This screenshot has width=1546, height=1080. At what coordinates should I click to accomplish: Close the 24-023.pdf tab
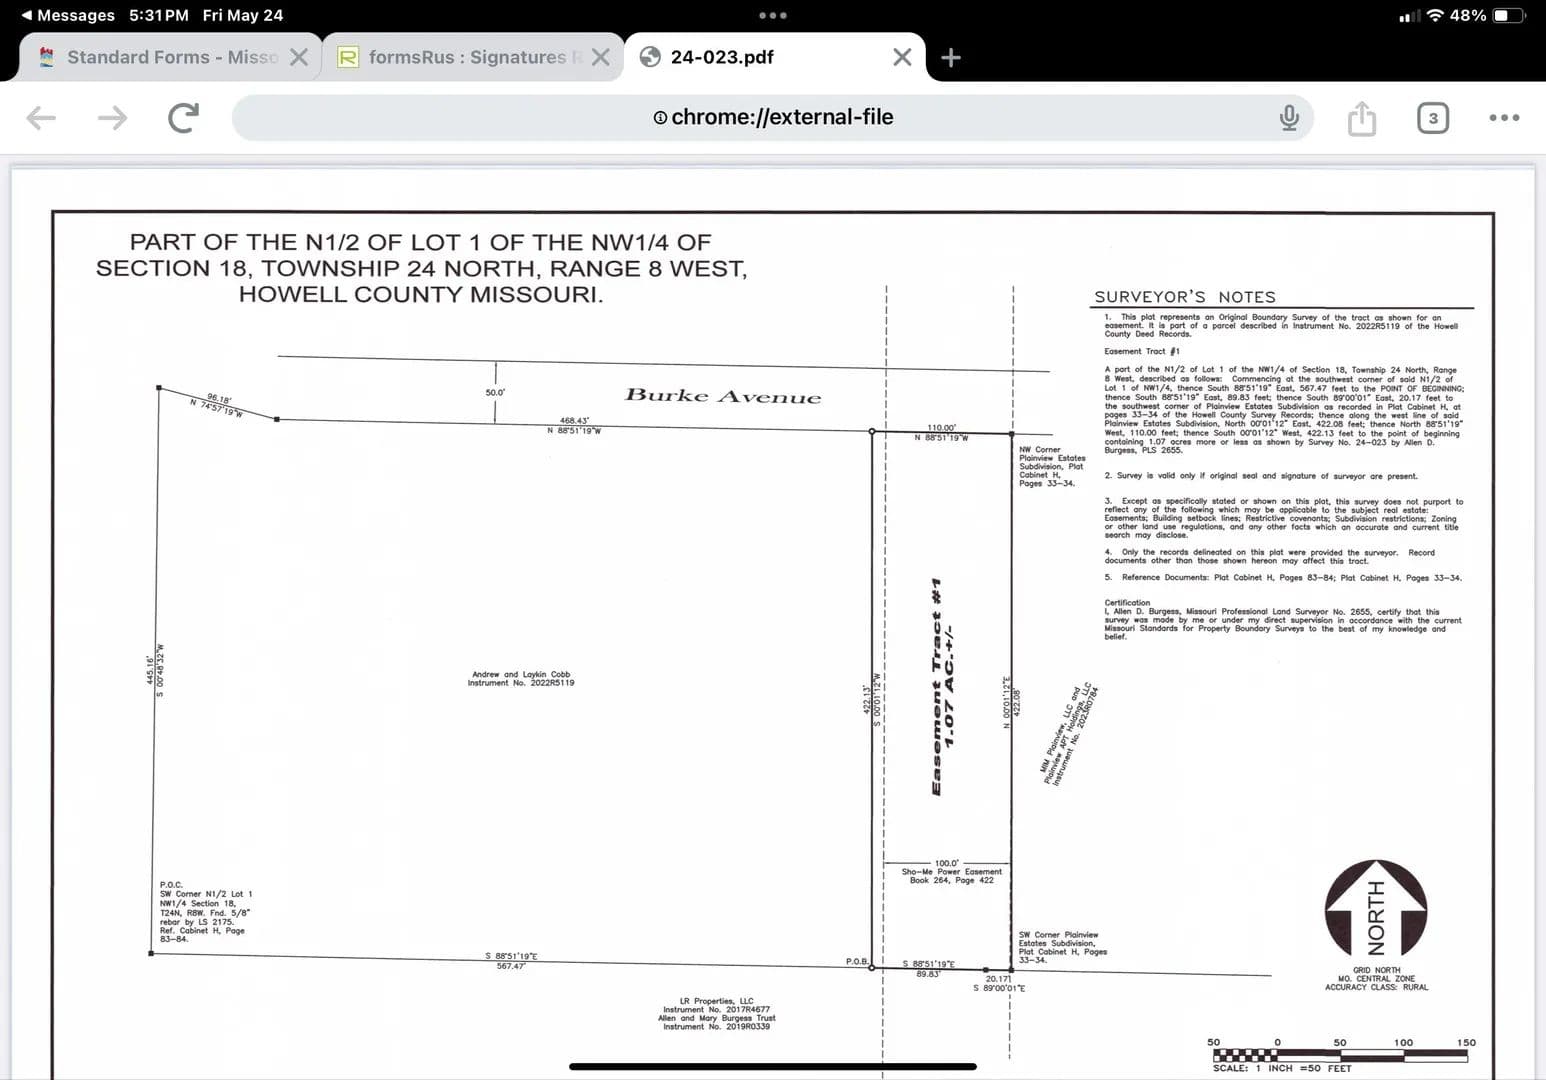click(x=901, y=57)
